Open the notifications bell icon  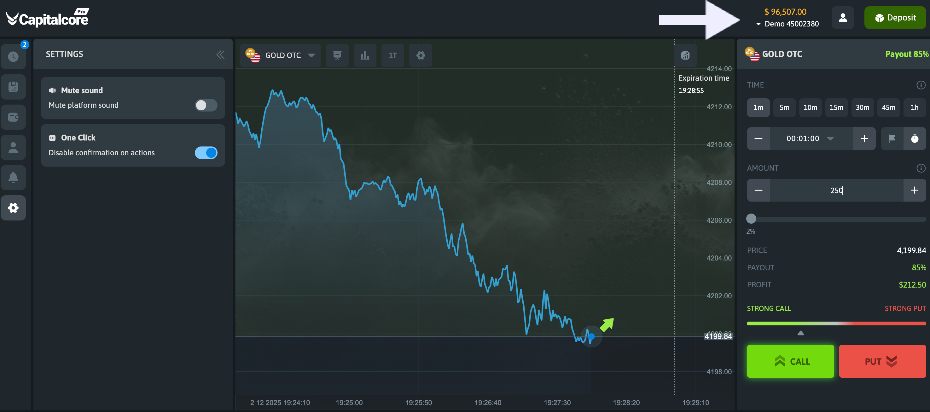click(13, 178)
